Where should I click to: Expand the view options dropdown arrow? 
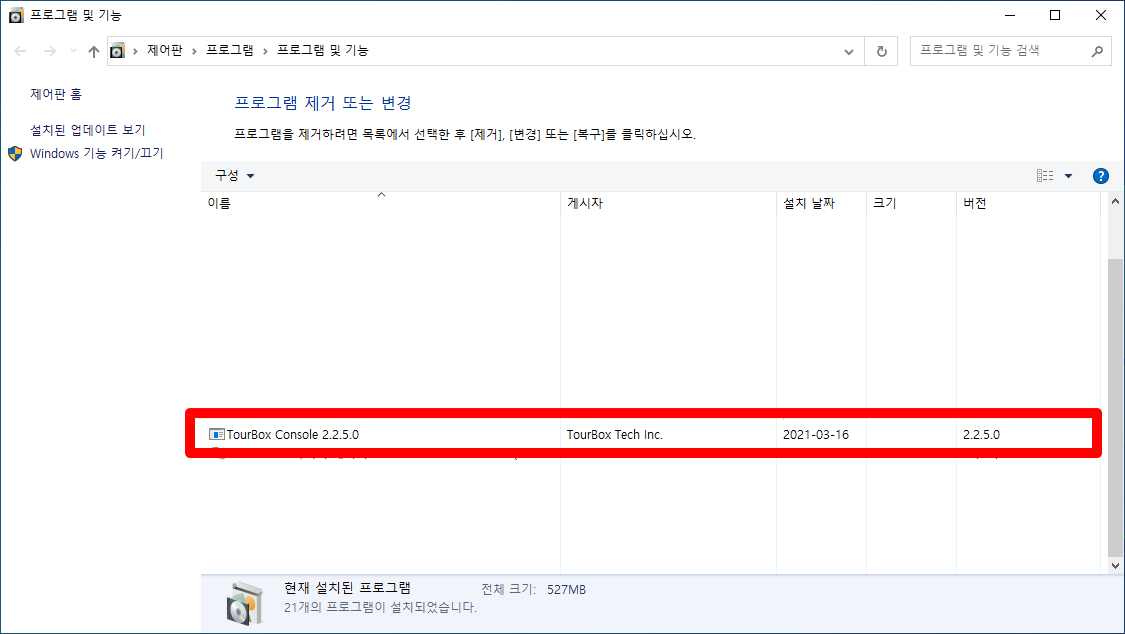[1068, 176]
